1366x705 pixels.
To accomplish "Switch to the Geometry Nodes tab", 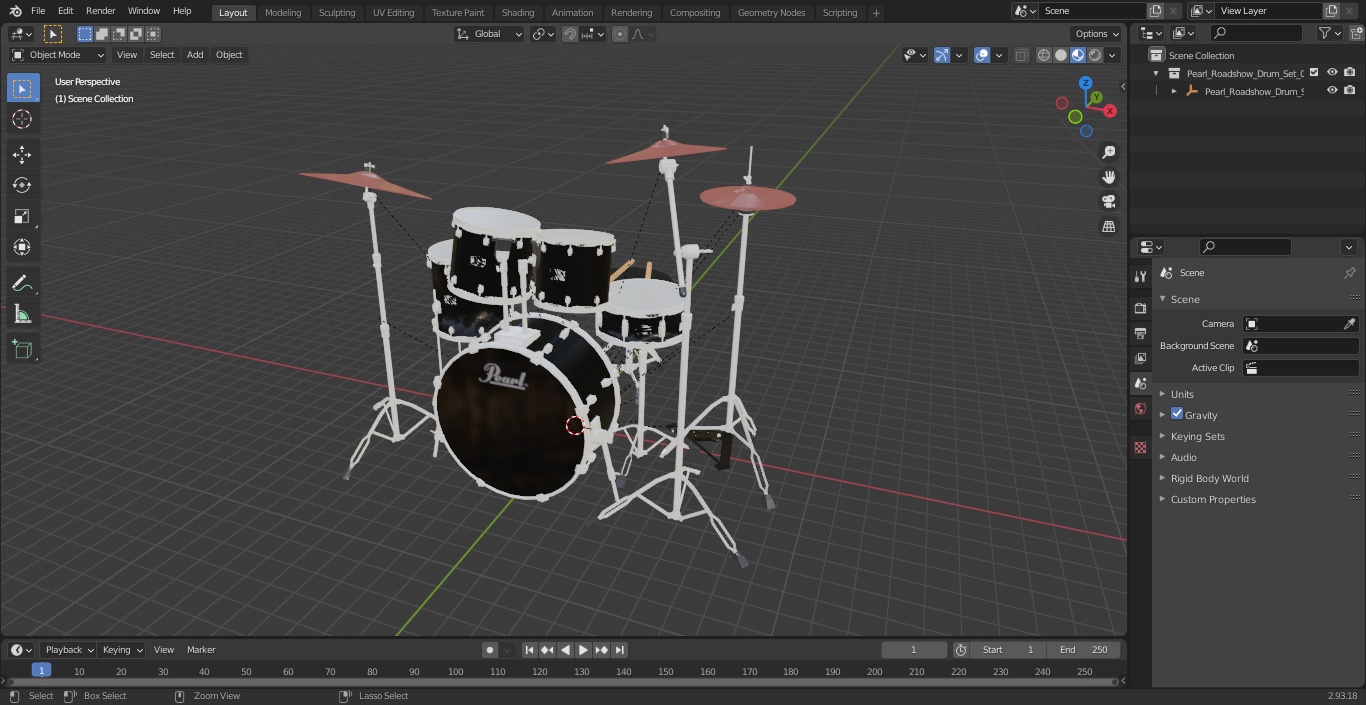I will (x=771, y=12).
